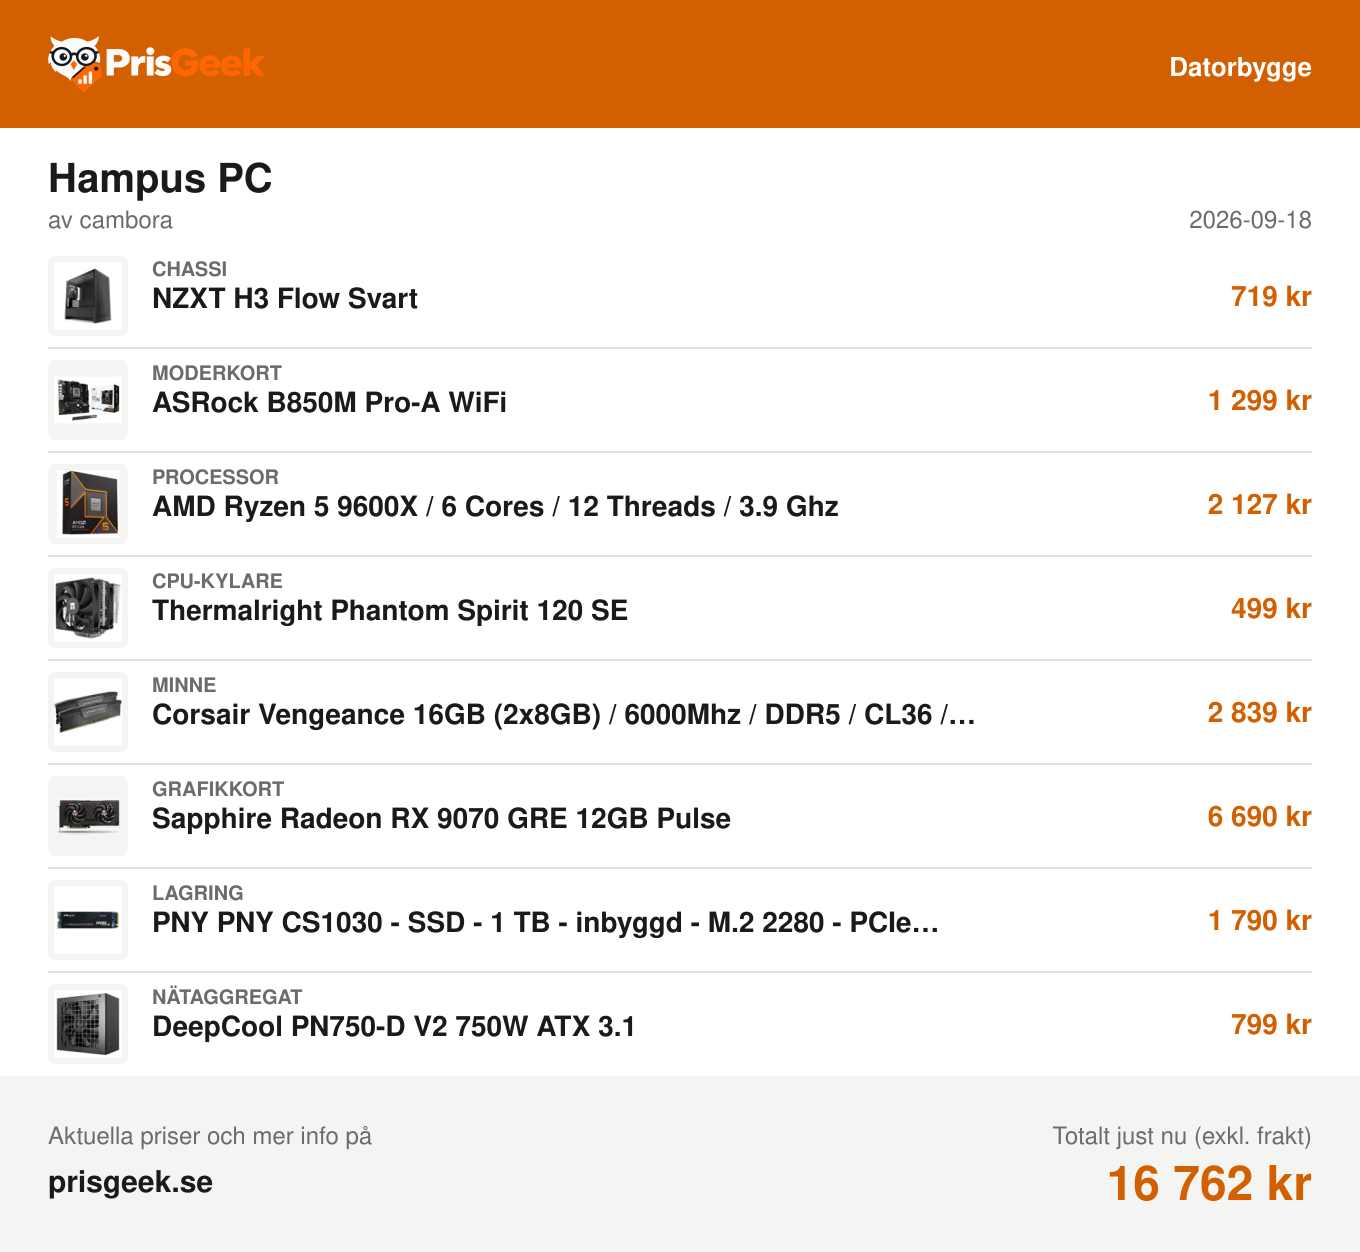
Task: Open the Sapphire Radeon RX 9070 GRE name
Action: [x=441, y=819]
